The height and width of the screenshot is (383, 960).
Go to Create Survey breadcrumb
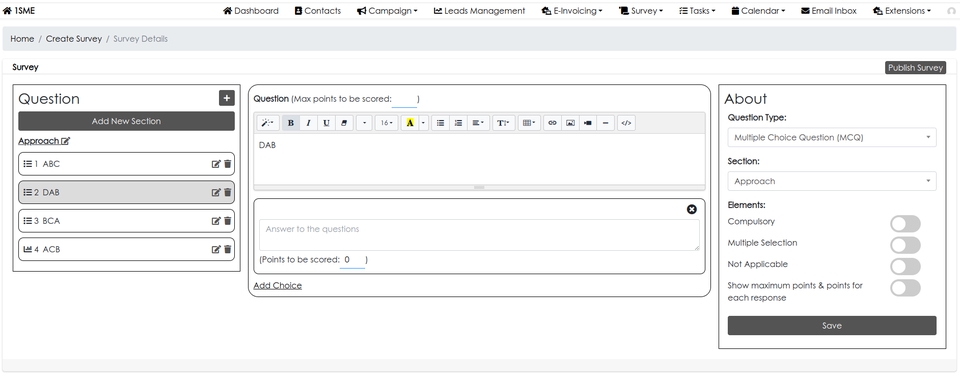[73, 39]
